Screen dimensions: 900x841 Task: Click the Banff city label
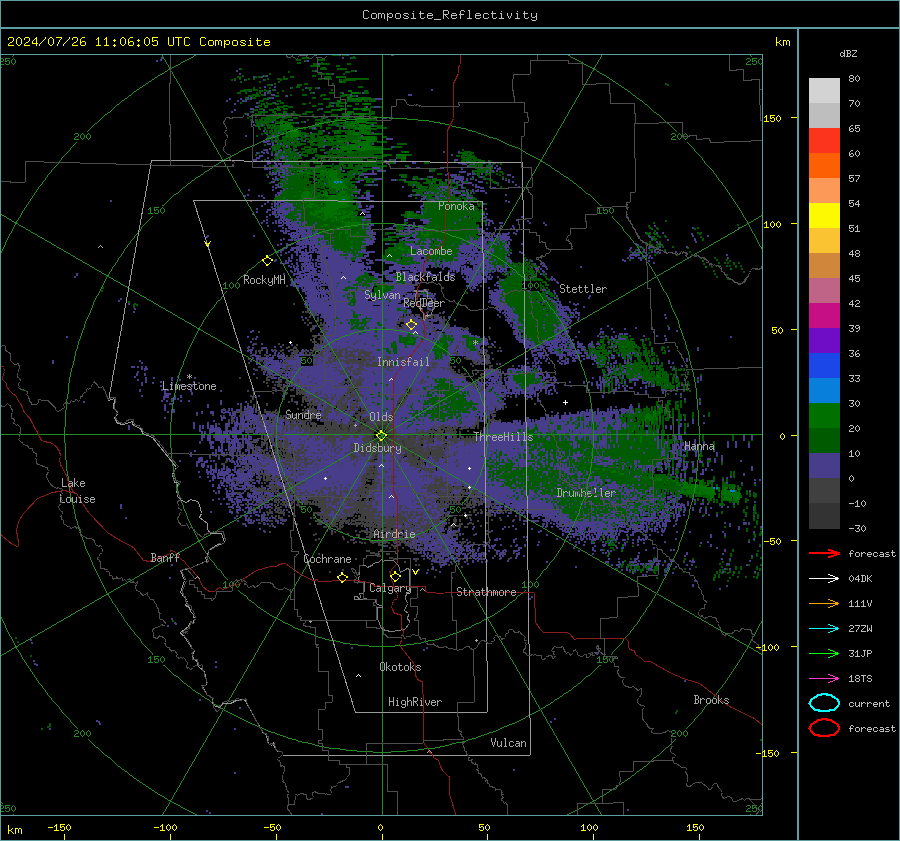165,557
